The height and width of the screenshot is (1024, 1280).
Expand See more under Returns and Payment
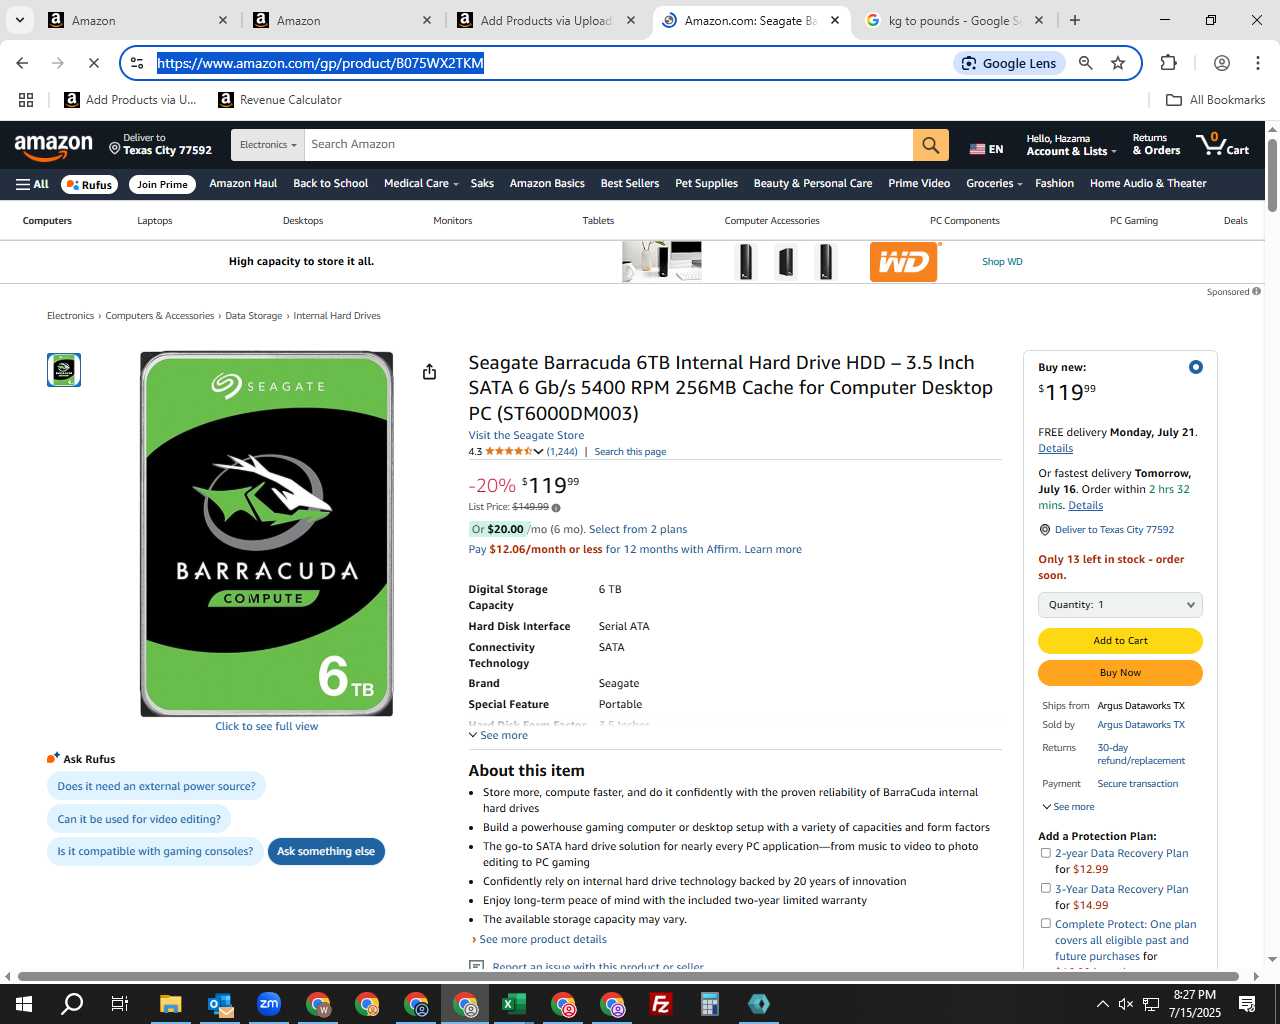point(1068,806)
